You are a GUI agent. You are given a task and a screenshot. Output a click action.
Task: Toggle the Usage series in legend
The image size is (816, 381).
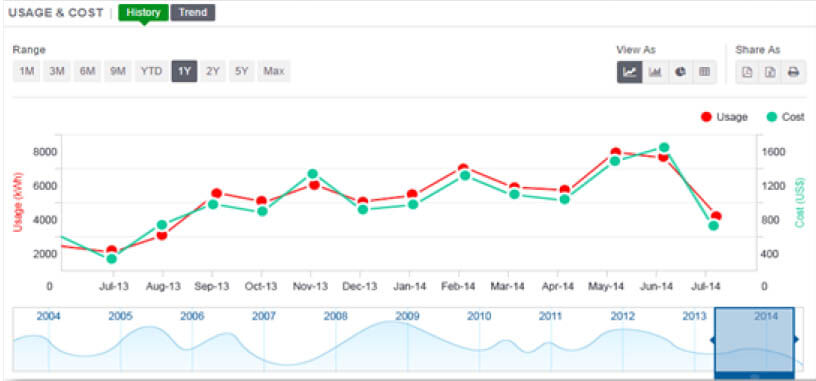(724, 117)
